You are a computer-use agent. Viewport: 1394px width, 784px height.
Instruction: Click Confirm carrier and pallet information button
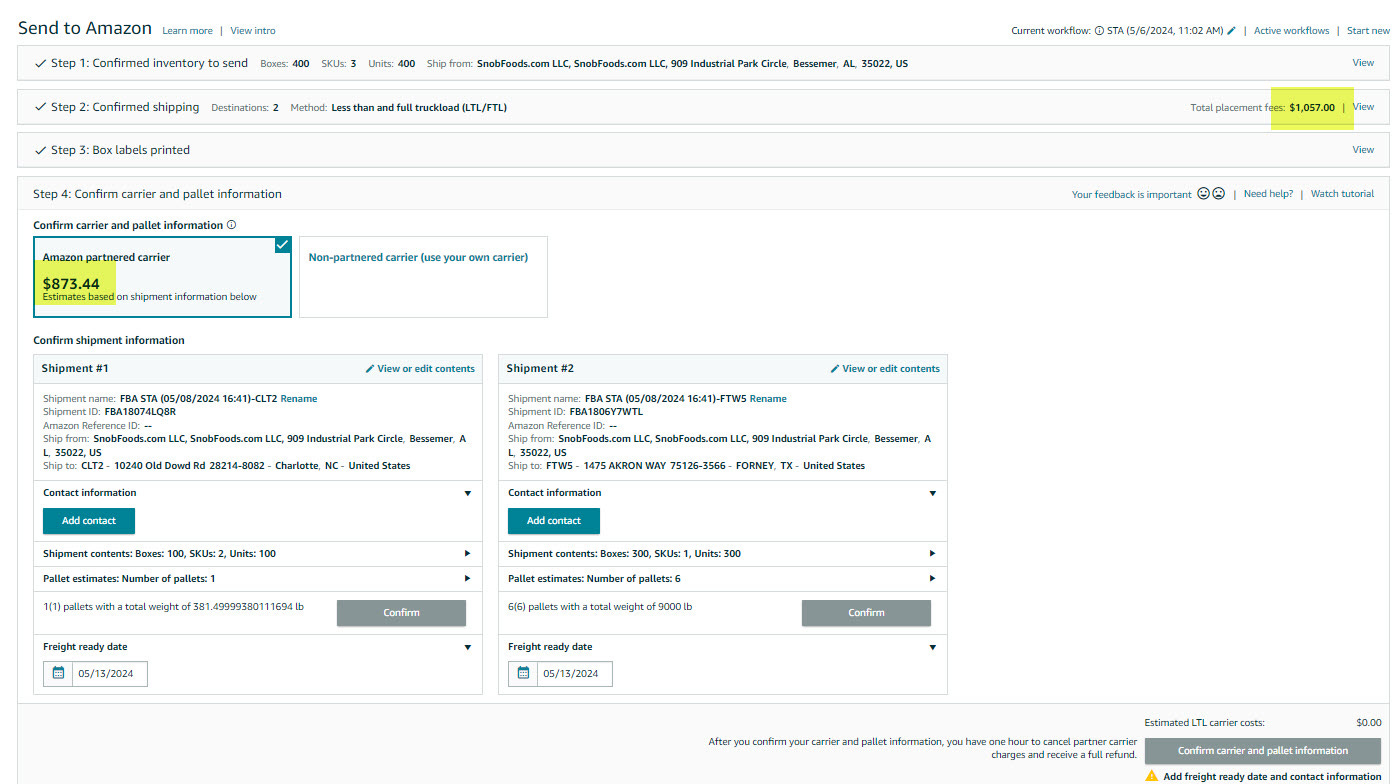click(x=1263, y=751)
